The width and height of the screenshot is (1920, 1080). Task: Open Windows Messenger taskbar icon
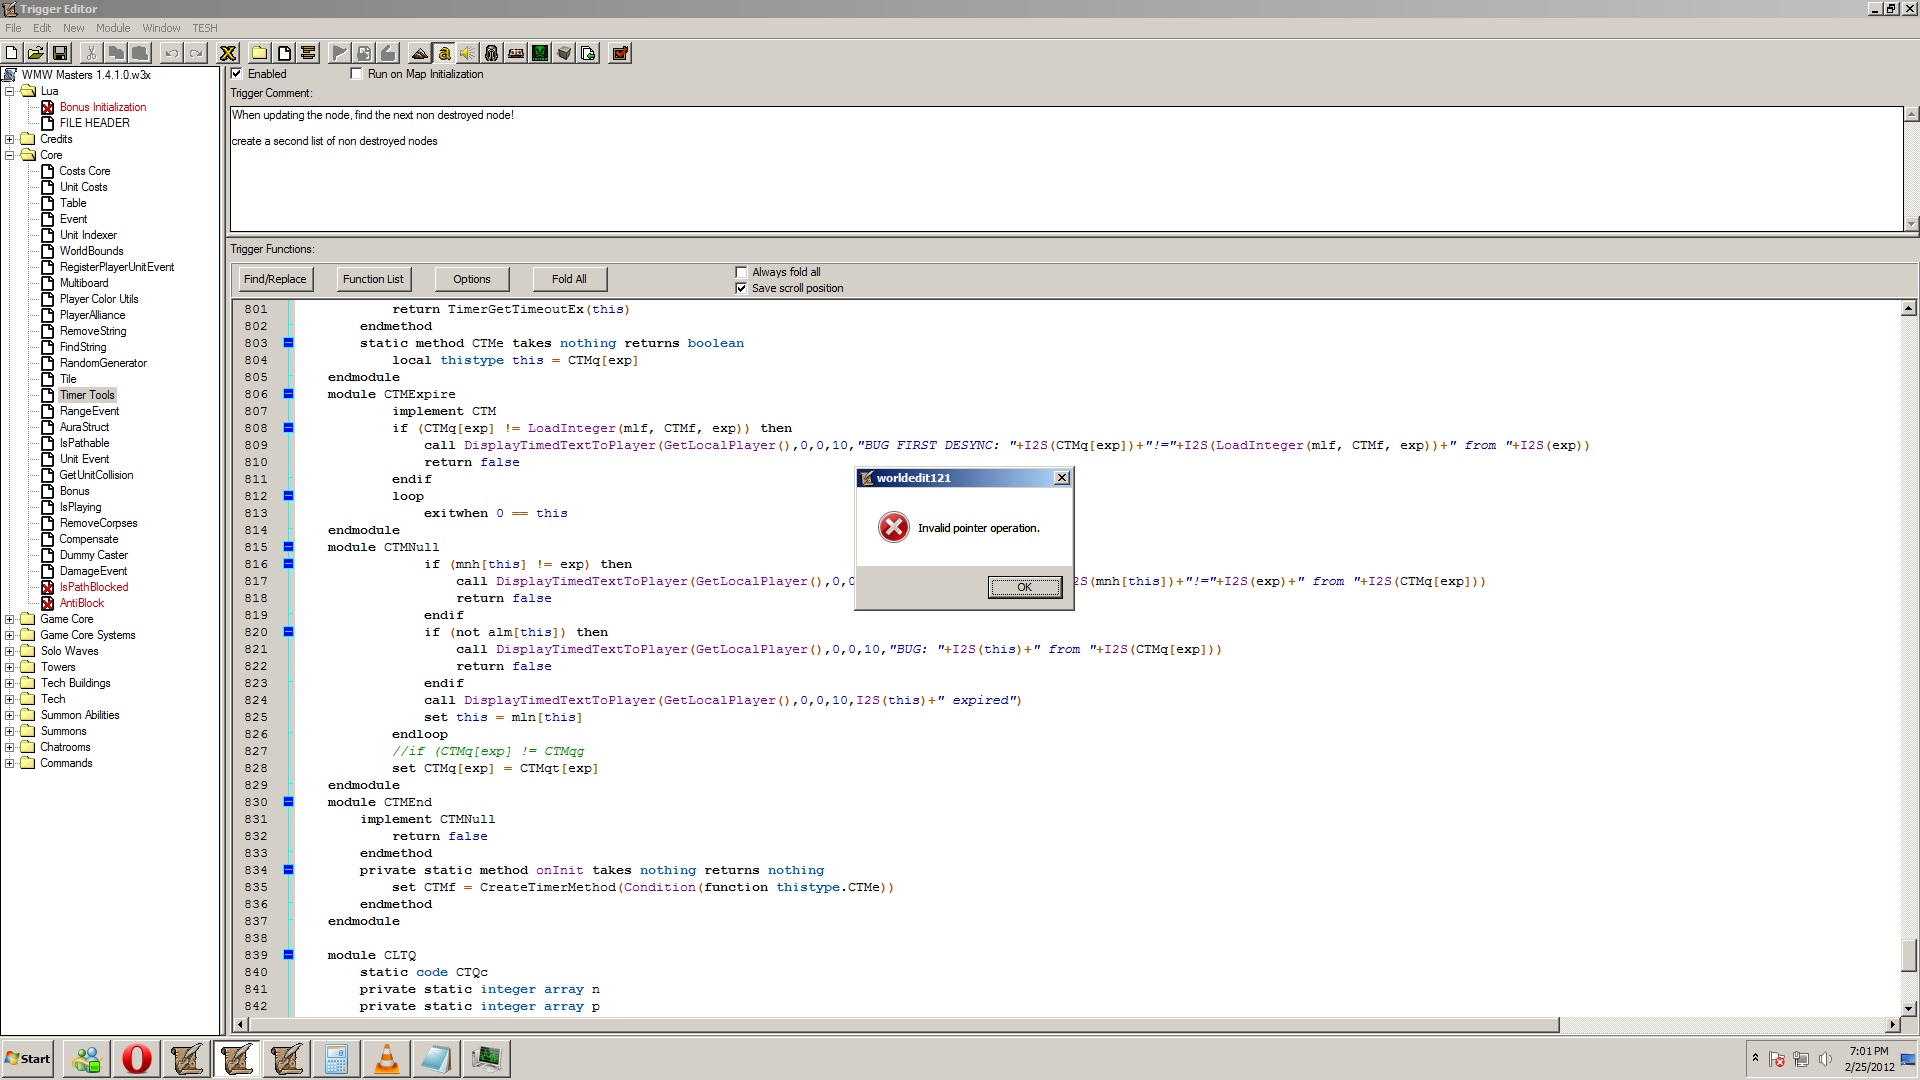87,1059
